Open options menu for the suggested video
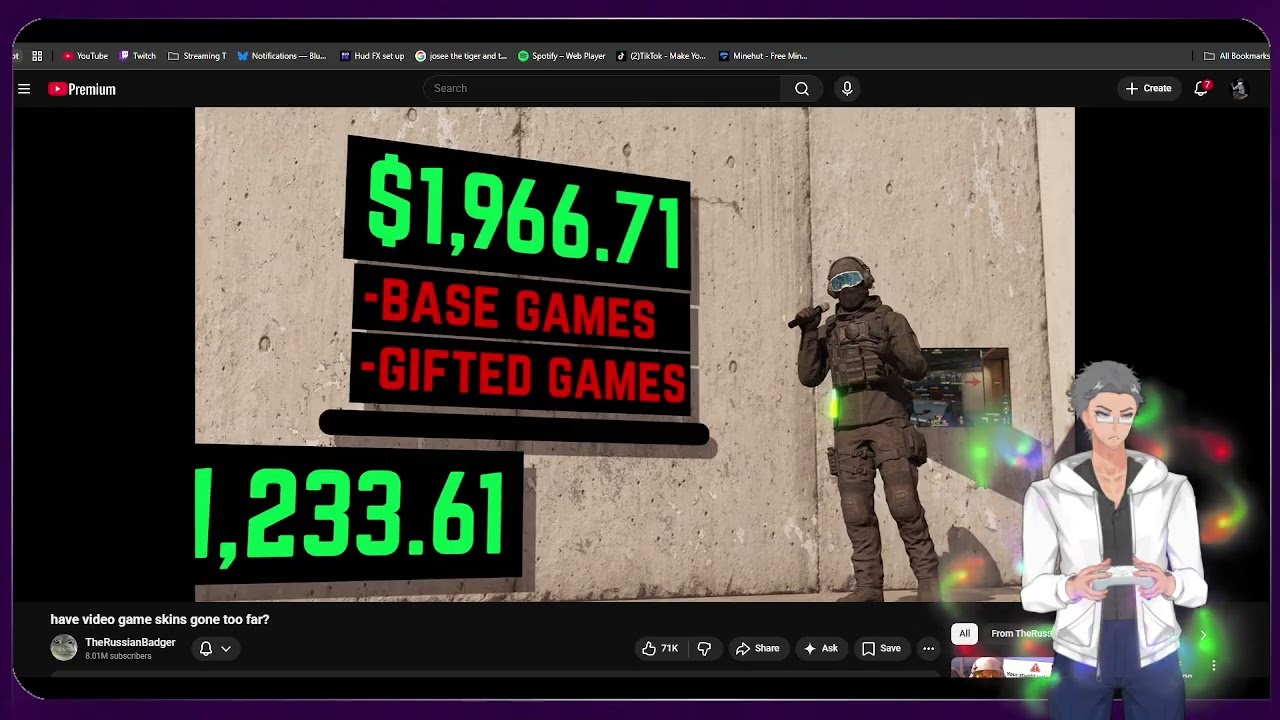The image size is (1280, 720). point(1214,666)
